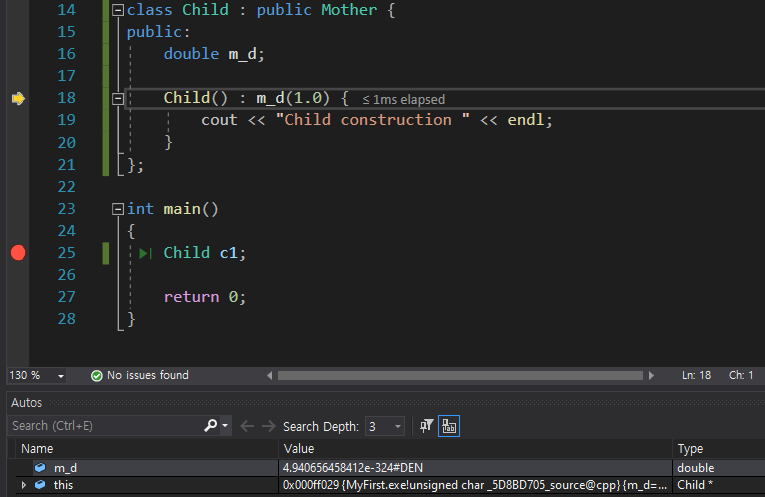Click the c1 variable on line 25
The image size is (765, 497).
click(x=228, y=253)
